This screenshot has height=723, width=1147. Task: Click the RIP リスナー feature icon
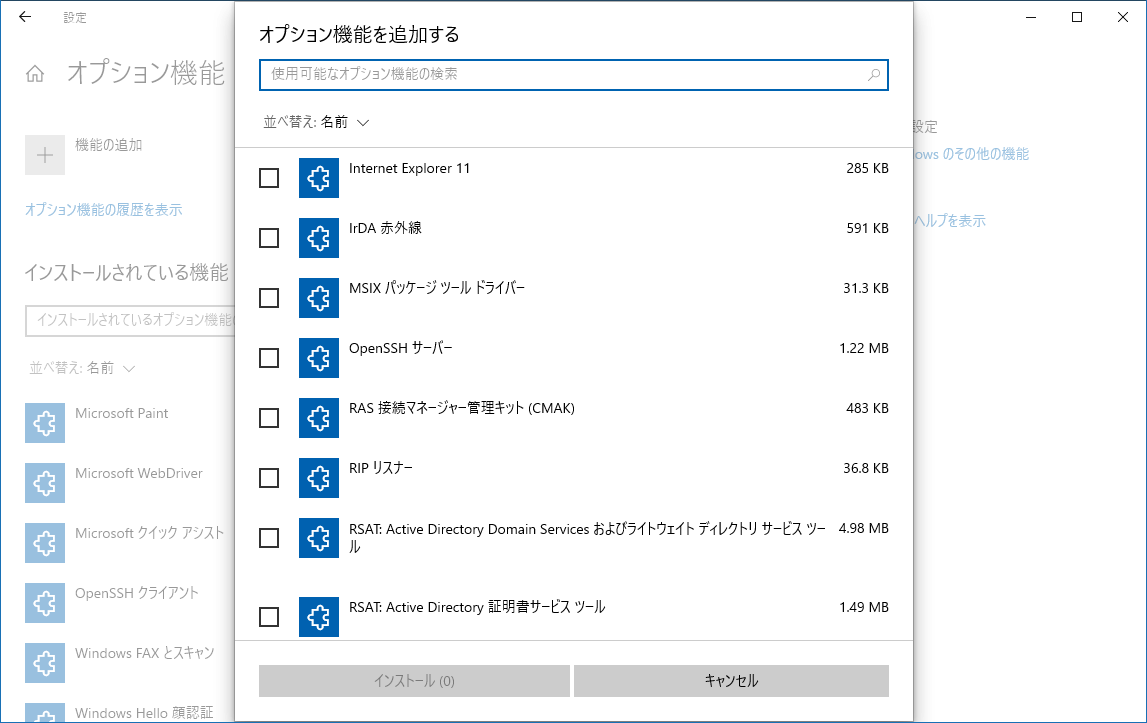(x=318, y=478)
